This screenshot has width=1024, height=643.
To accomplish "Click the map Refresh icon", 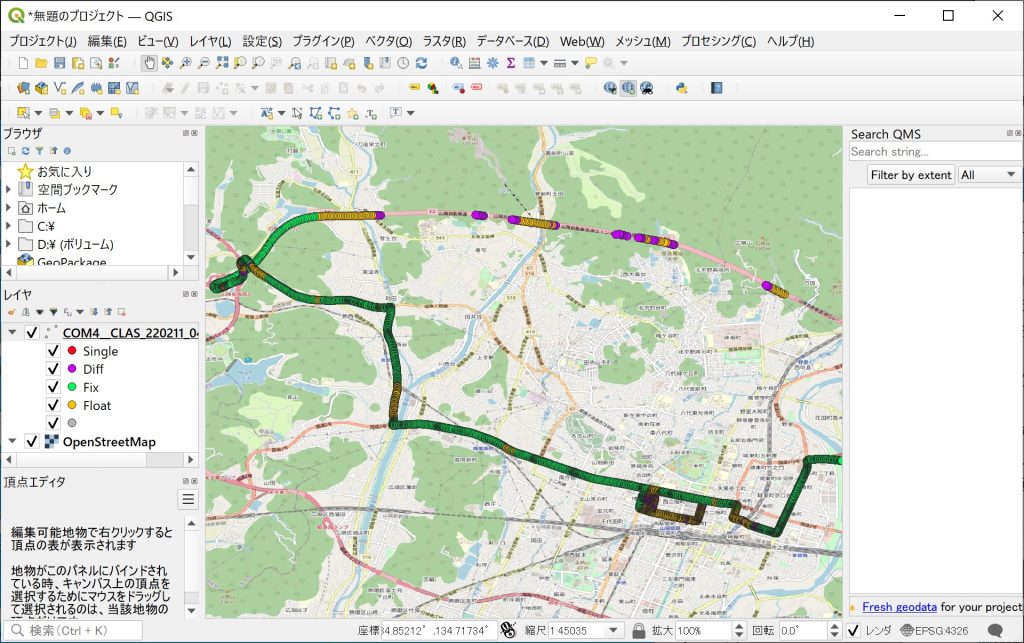I will pos(423,63).
